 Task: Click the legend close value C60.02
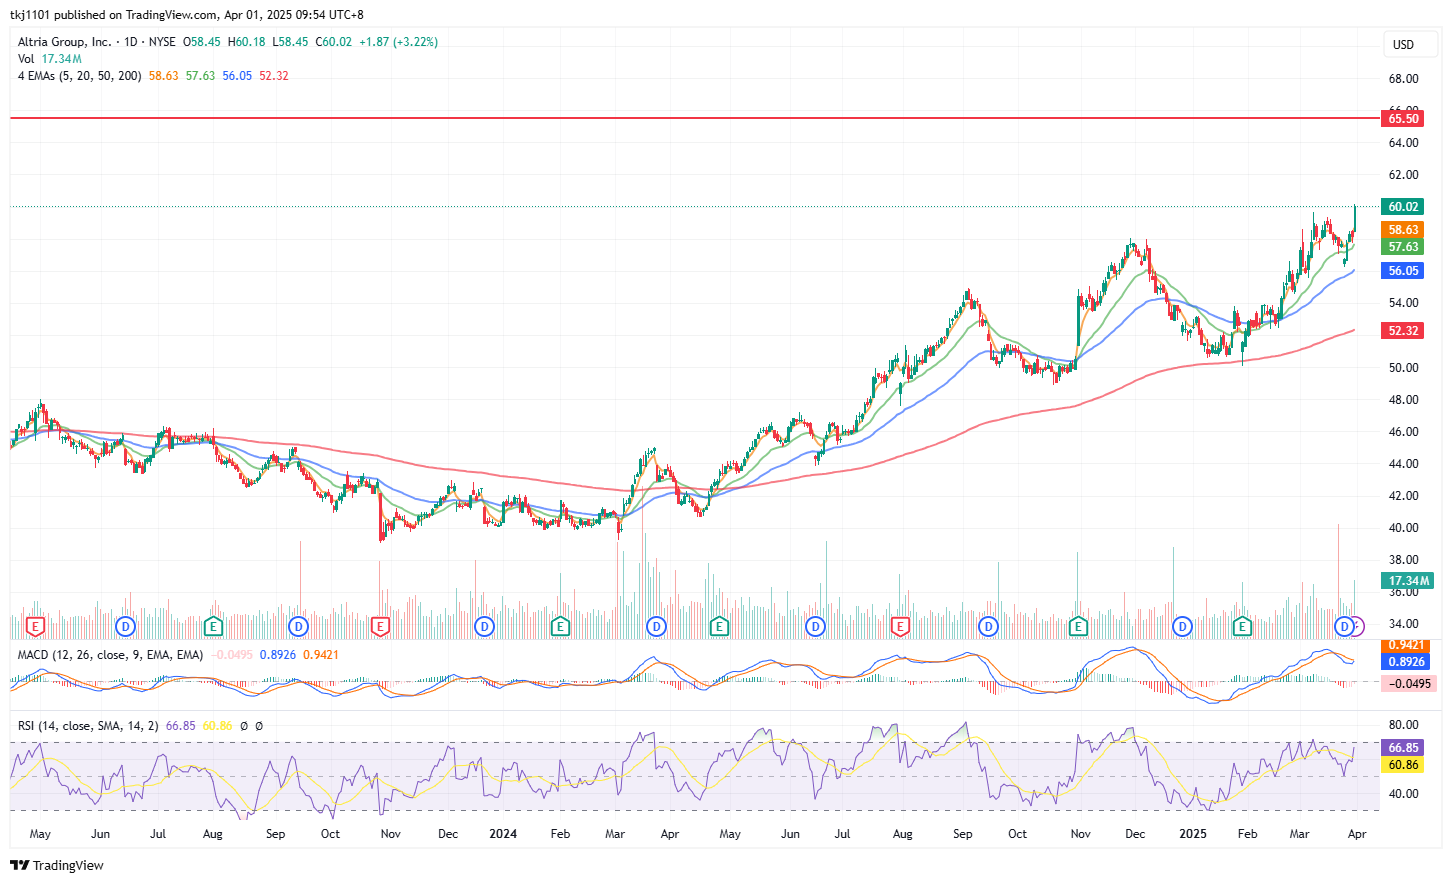pos(334,42)
